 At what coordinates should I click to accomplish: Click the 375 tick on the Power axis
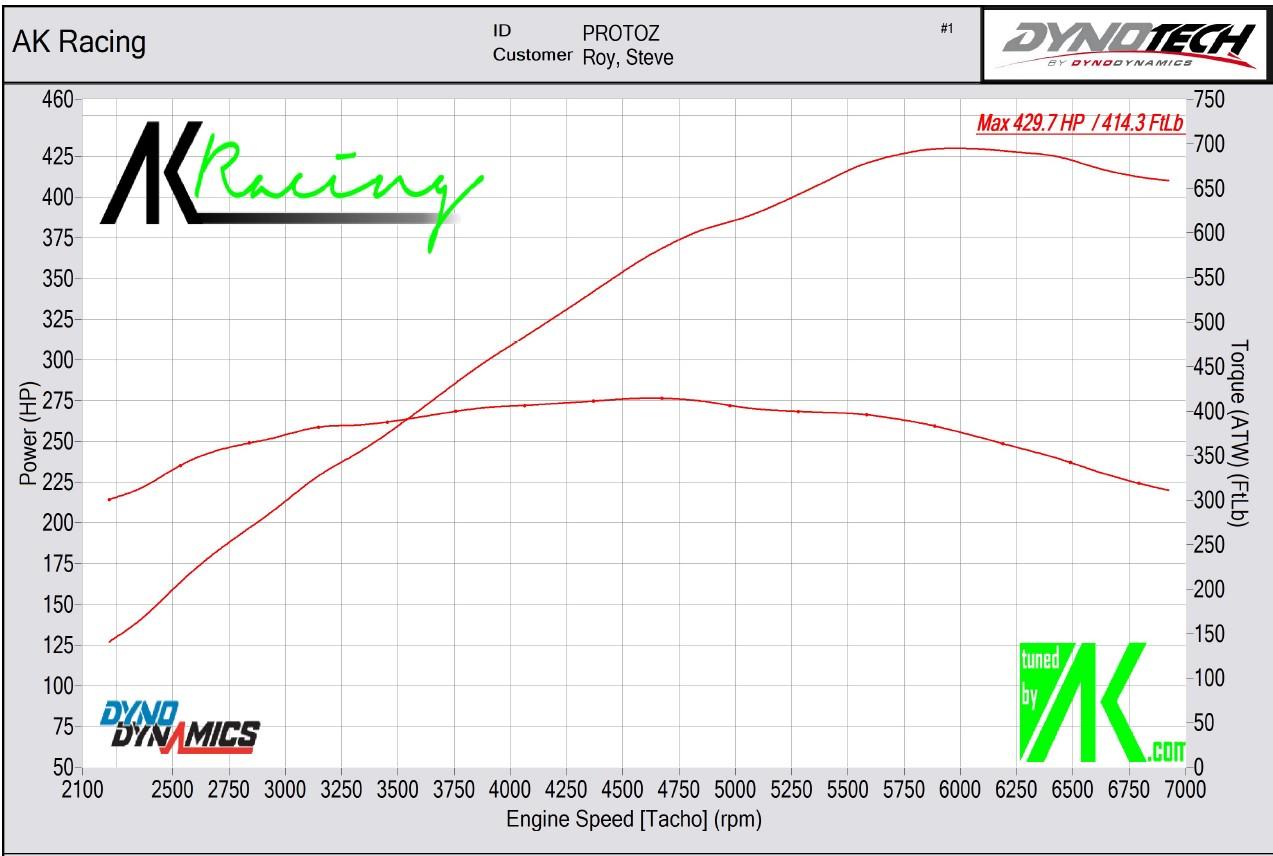58,238
